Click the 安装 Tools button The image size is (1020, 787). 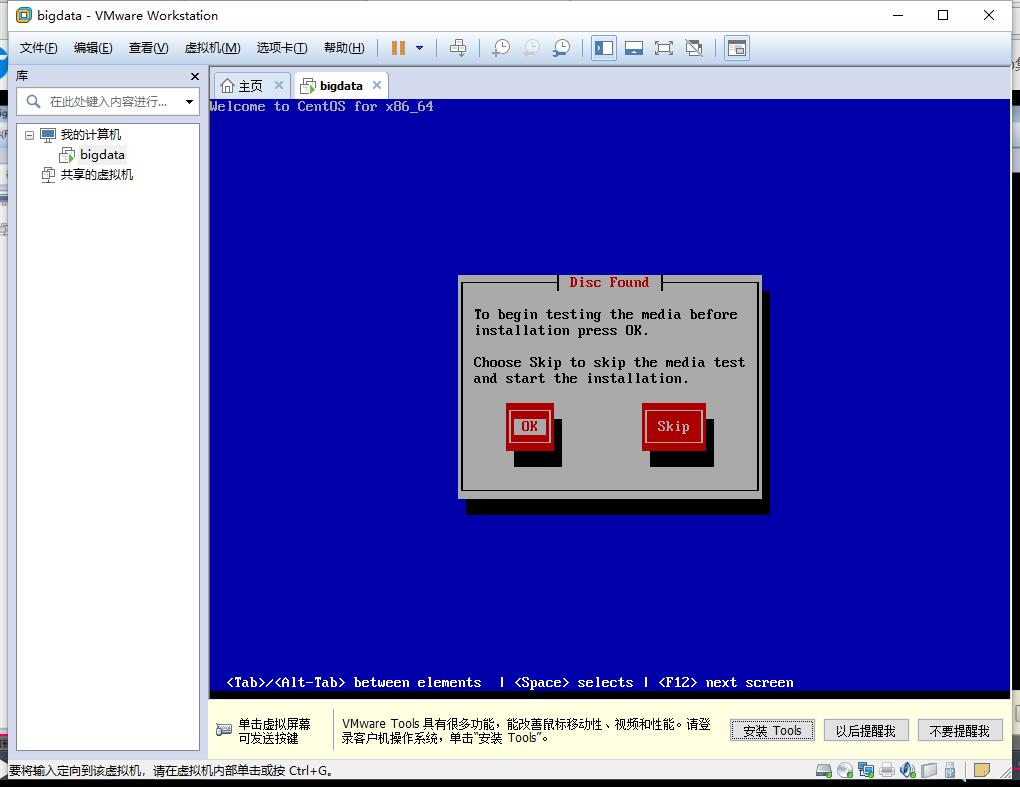(x=772, y=730)
